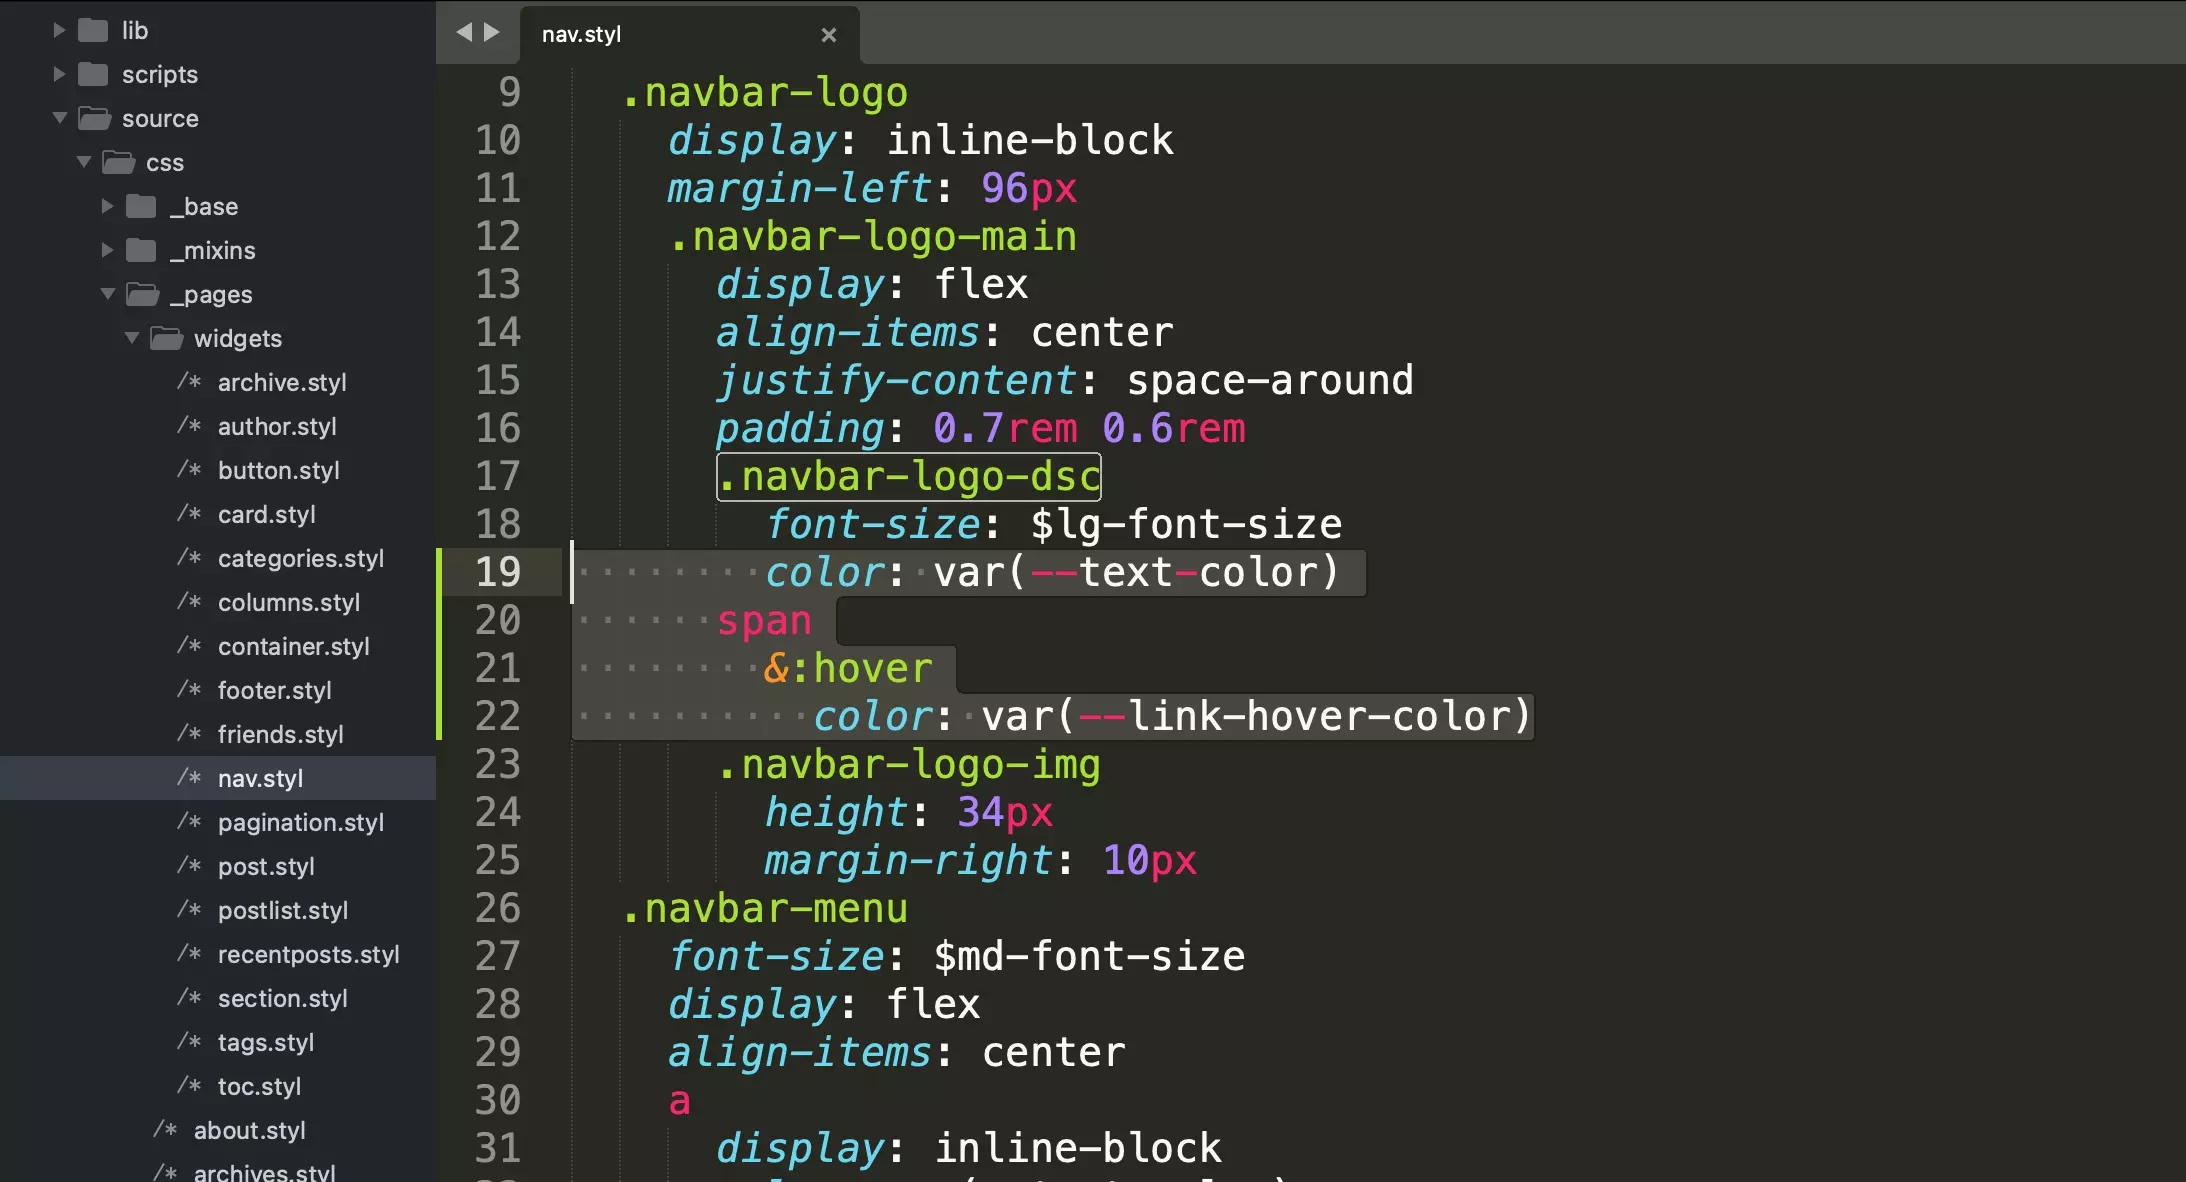
Task: Click the source folder icon
Action: coord(93,117)
